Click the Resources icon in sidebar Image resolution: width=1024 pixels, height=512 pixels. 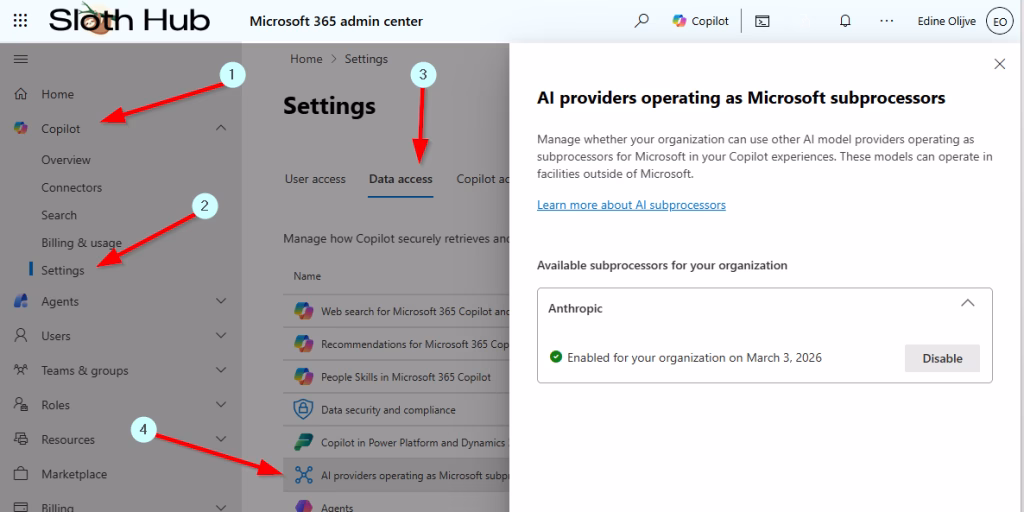pos(21,440)
